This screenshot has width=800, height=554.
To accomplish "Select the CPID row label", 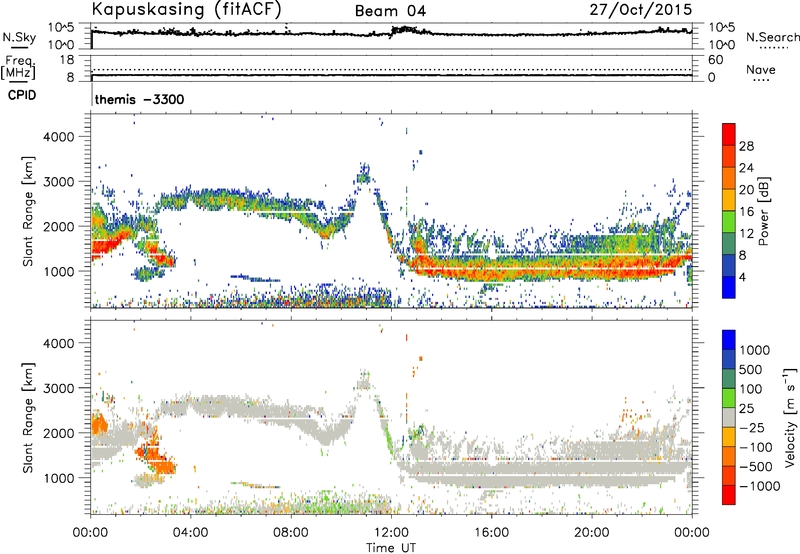I will [x=22, y=95].
